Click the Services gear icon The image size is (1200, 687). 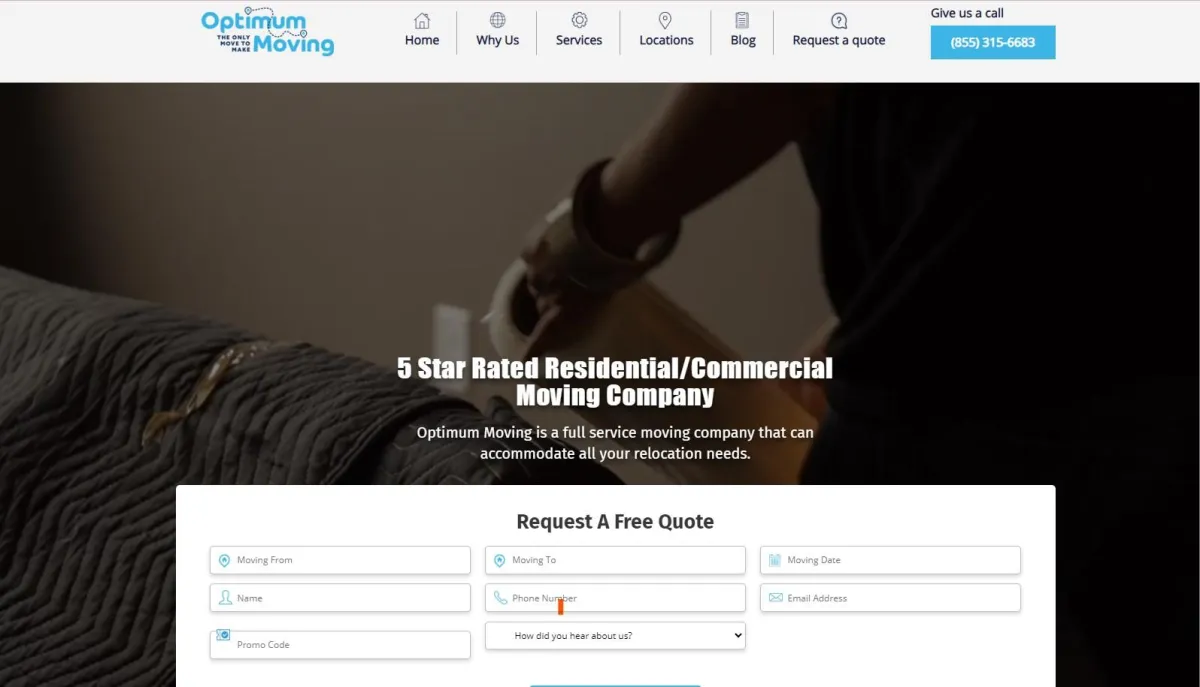coord(579,21)
